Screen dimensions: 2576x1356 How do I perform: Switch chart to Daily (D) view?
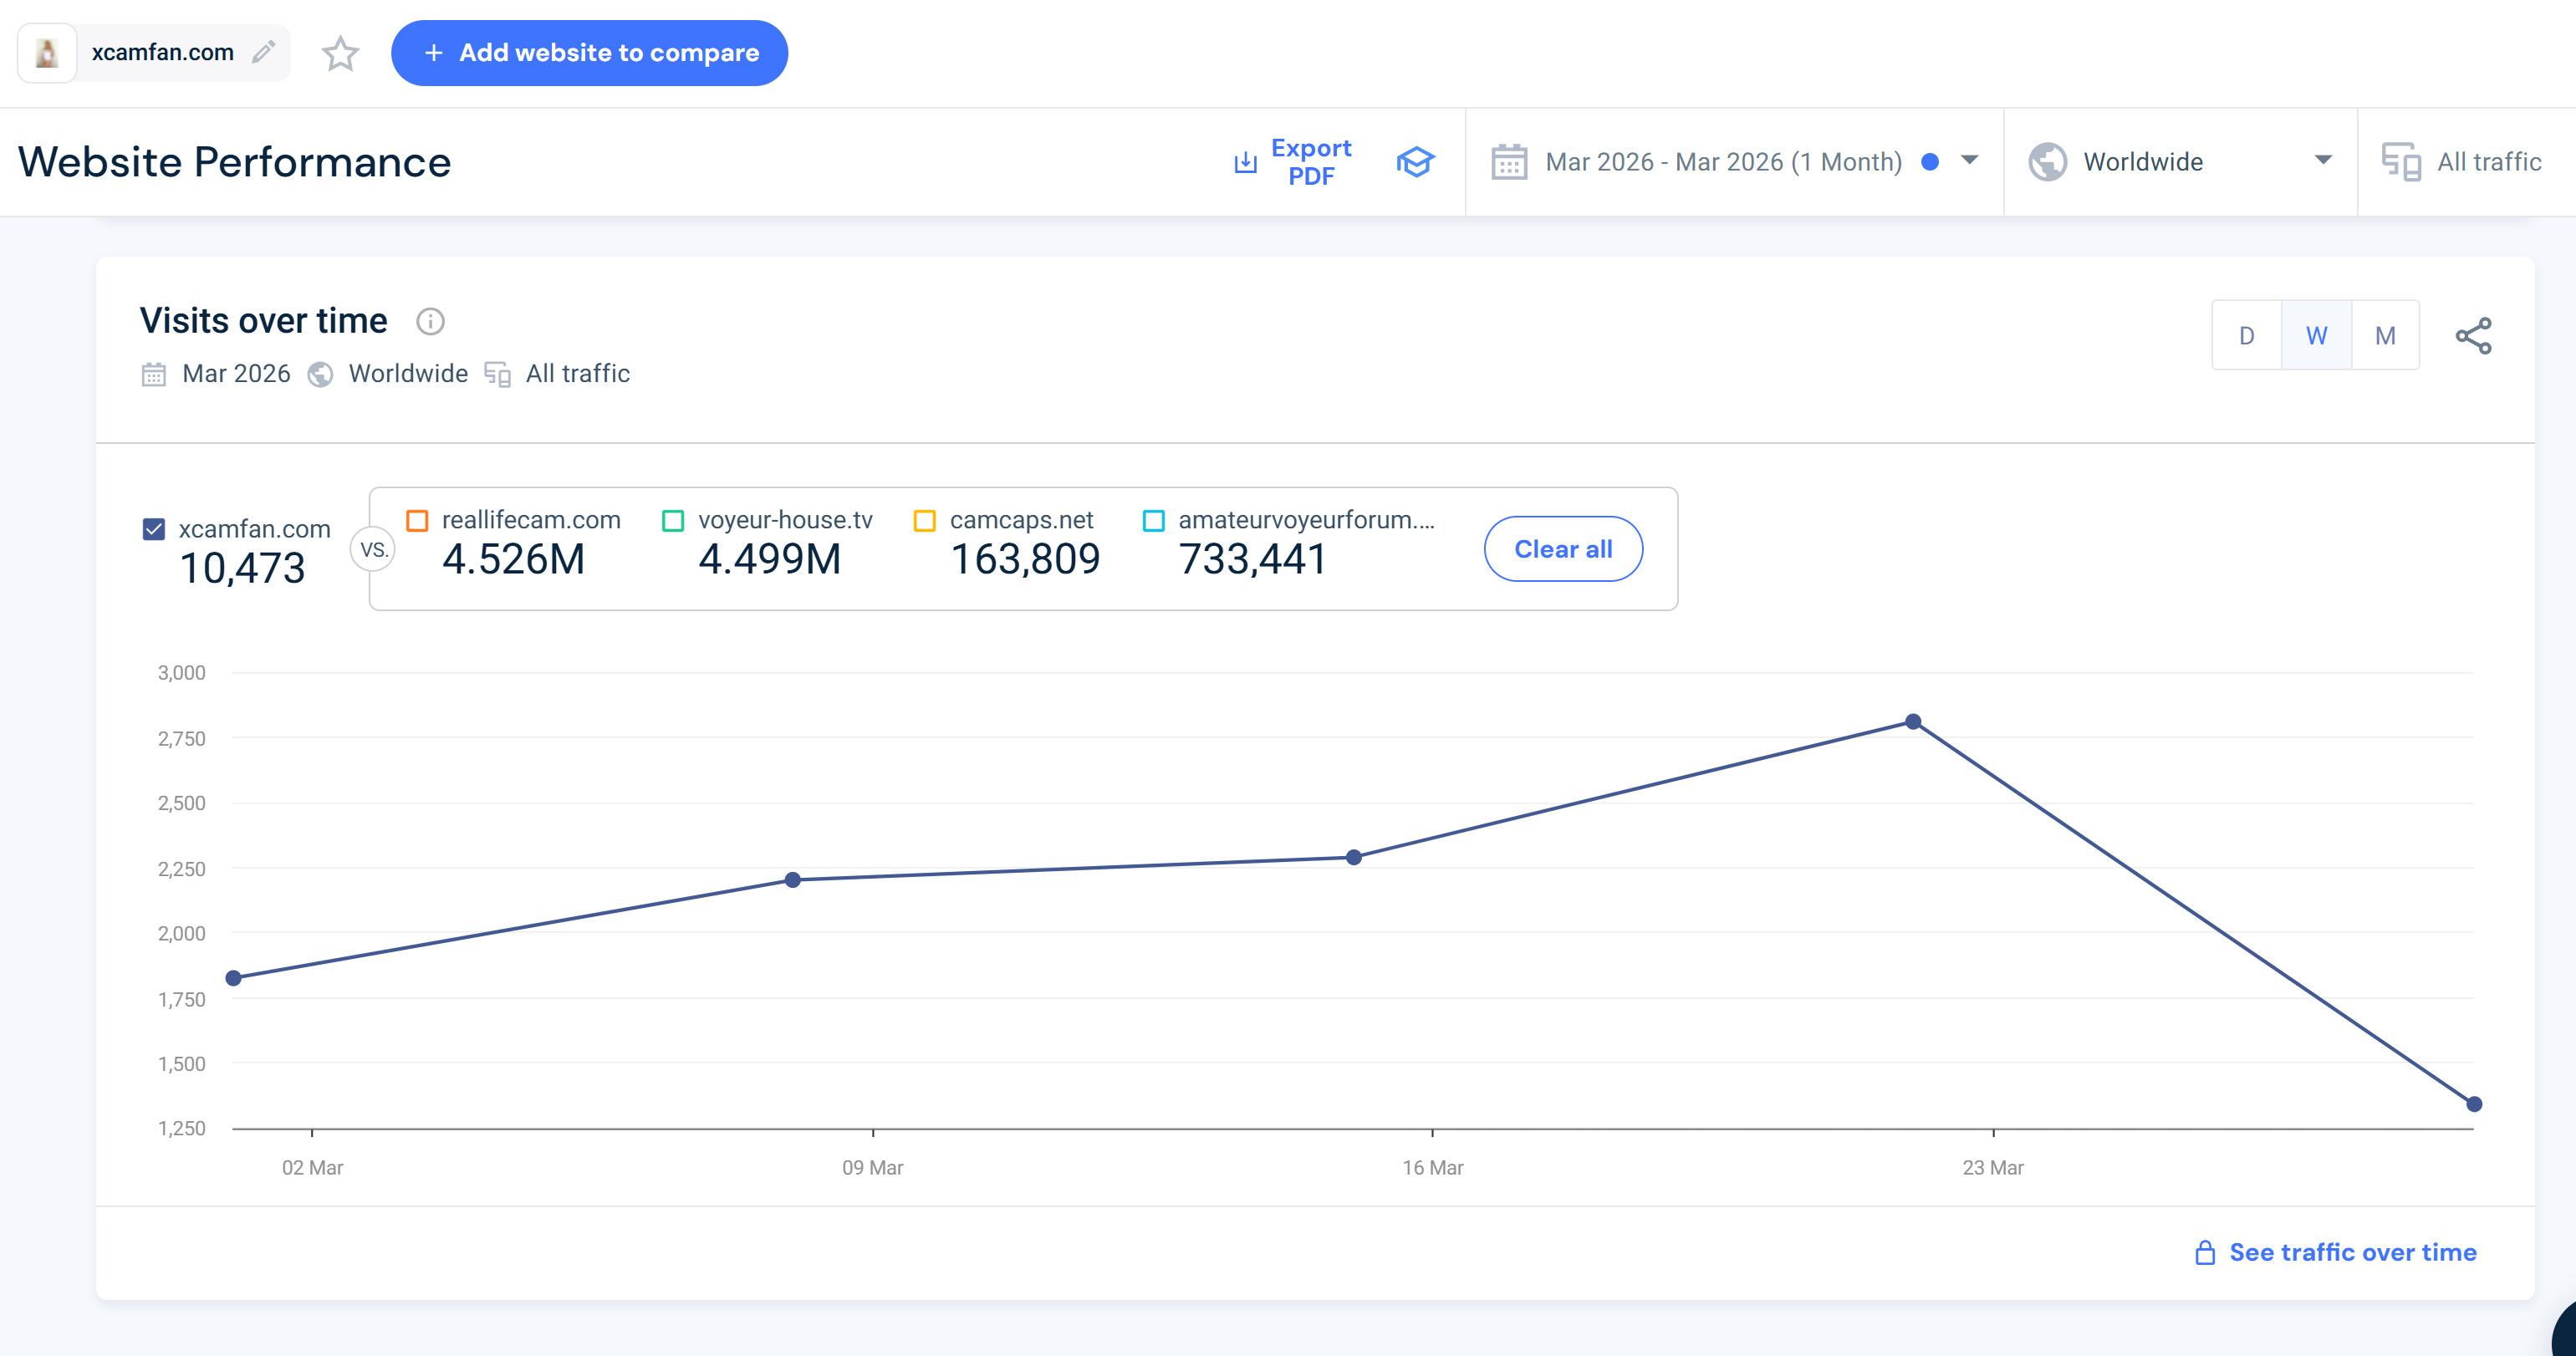pos(2246,336)
